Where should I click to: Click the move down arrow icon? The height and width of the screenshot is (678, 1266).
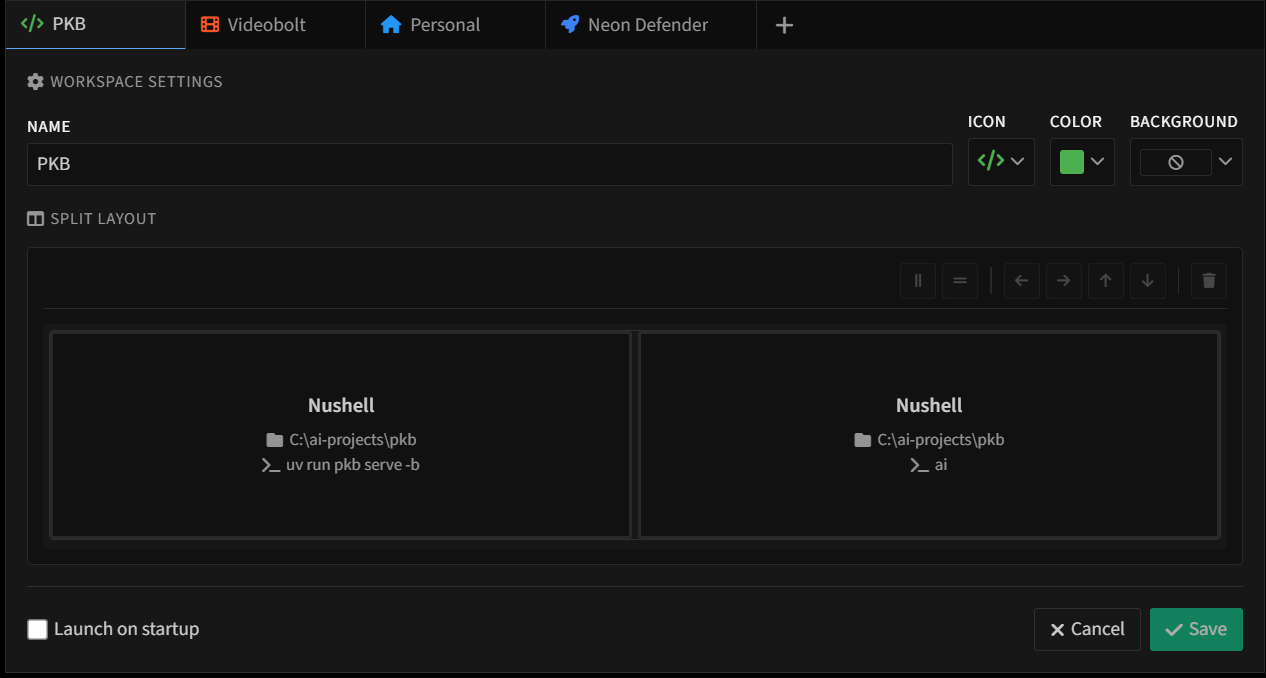point(1147,281)
